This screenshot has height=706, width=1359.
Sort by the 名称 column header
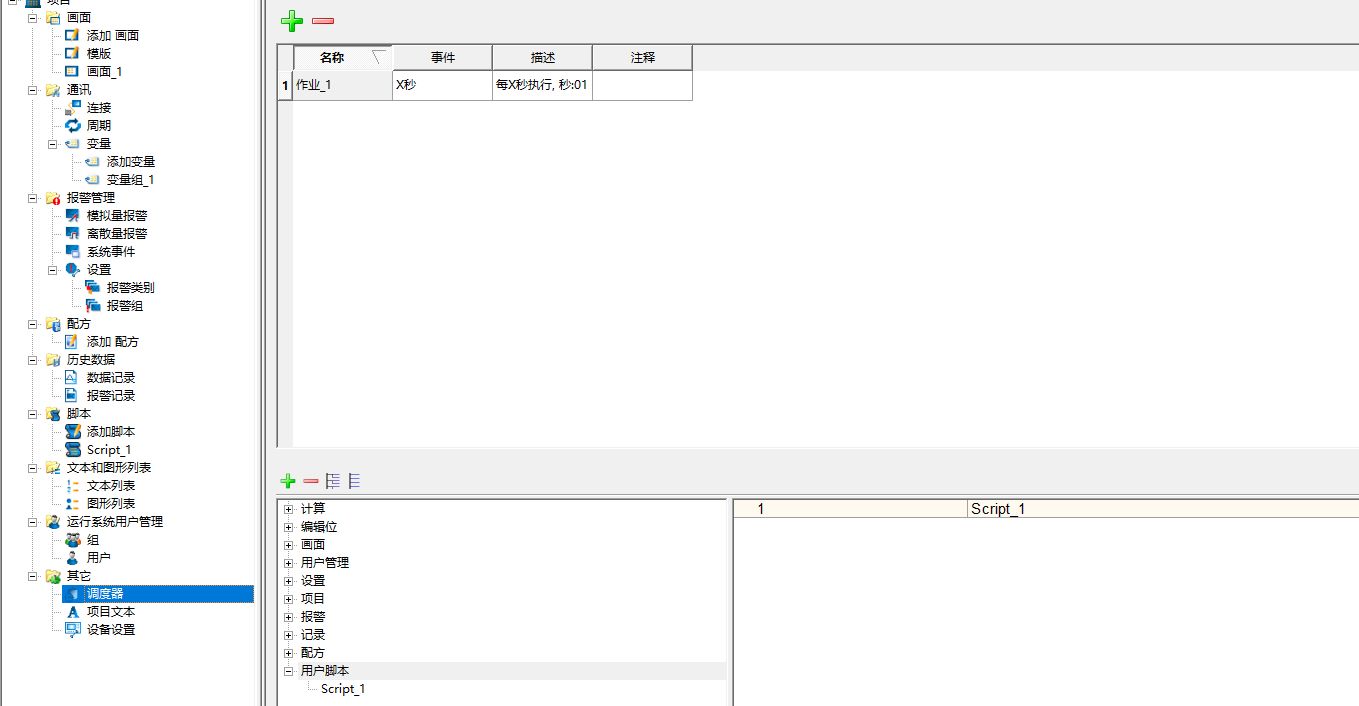[x=342, y=57]
